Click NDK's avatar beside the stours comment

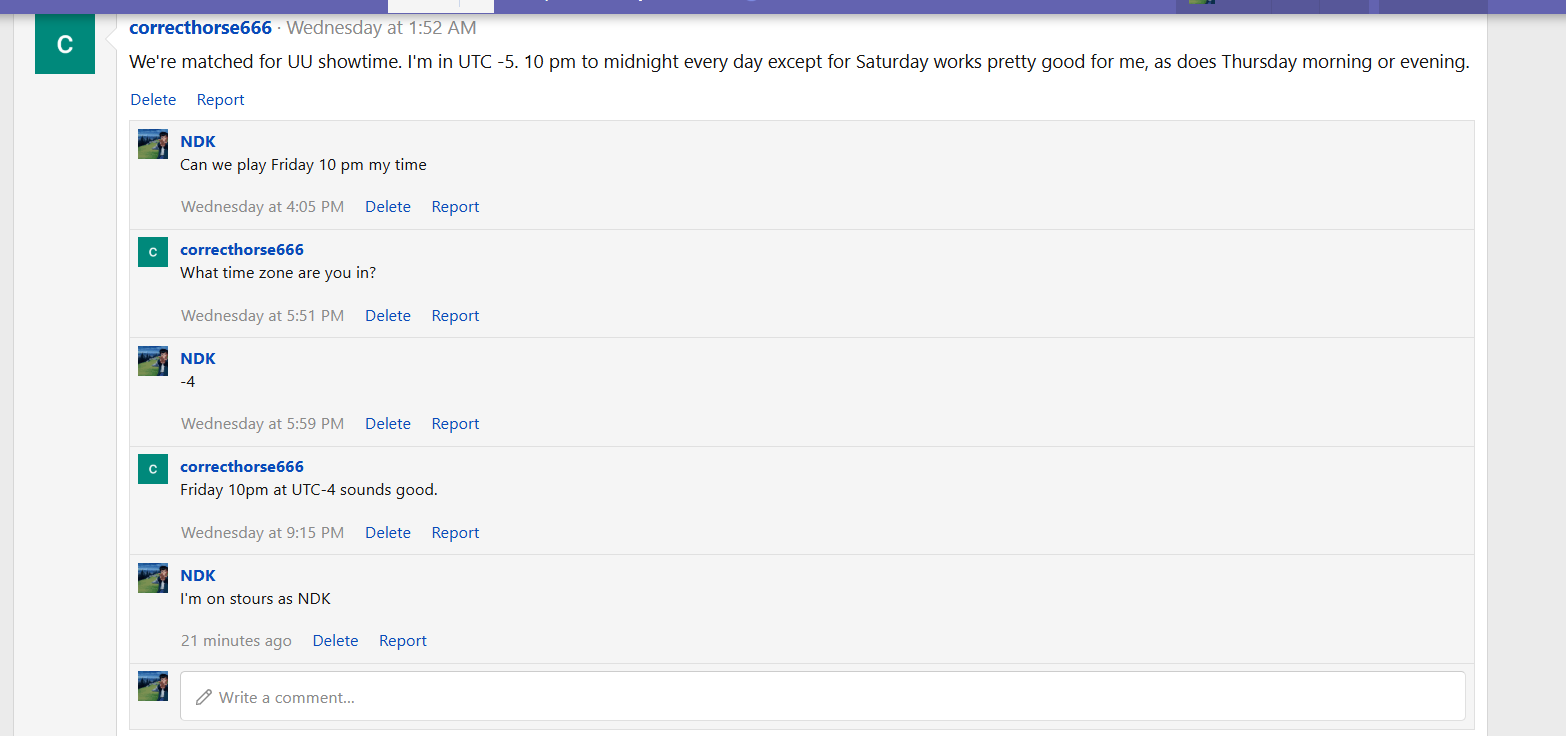[x=153, y=578]
